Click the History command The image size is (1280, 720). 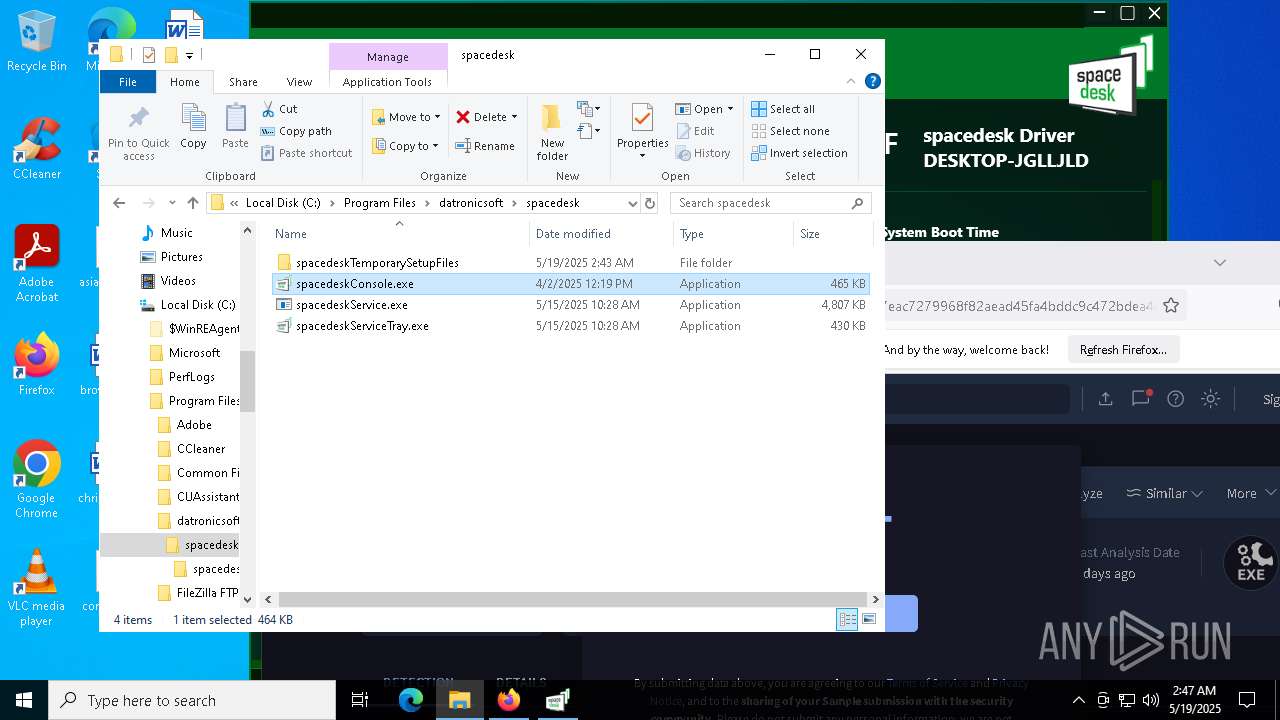point(703,153)
